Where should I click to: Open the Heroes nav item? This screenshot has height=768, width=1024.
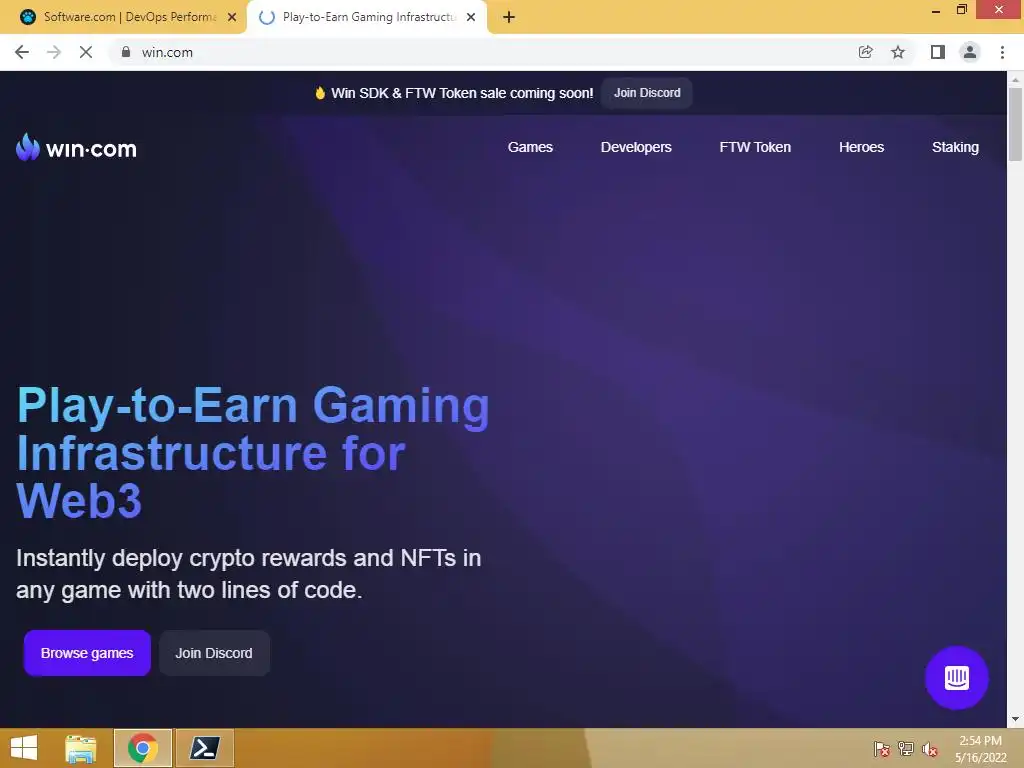coord(861,147)
